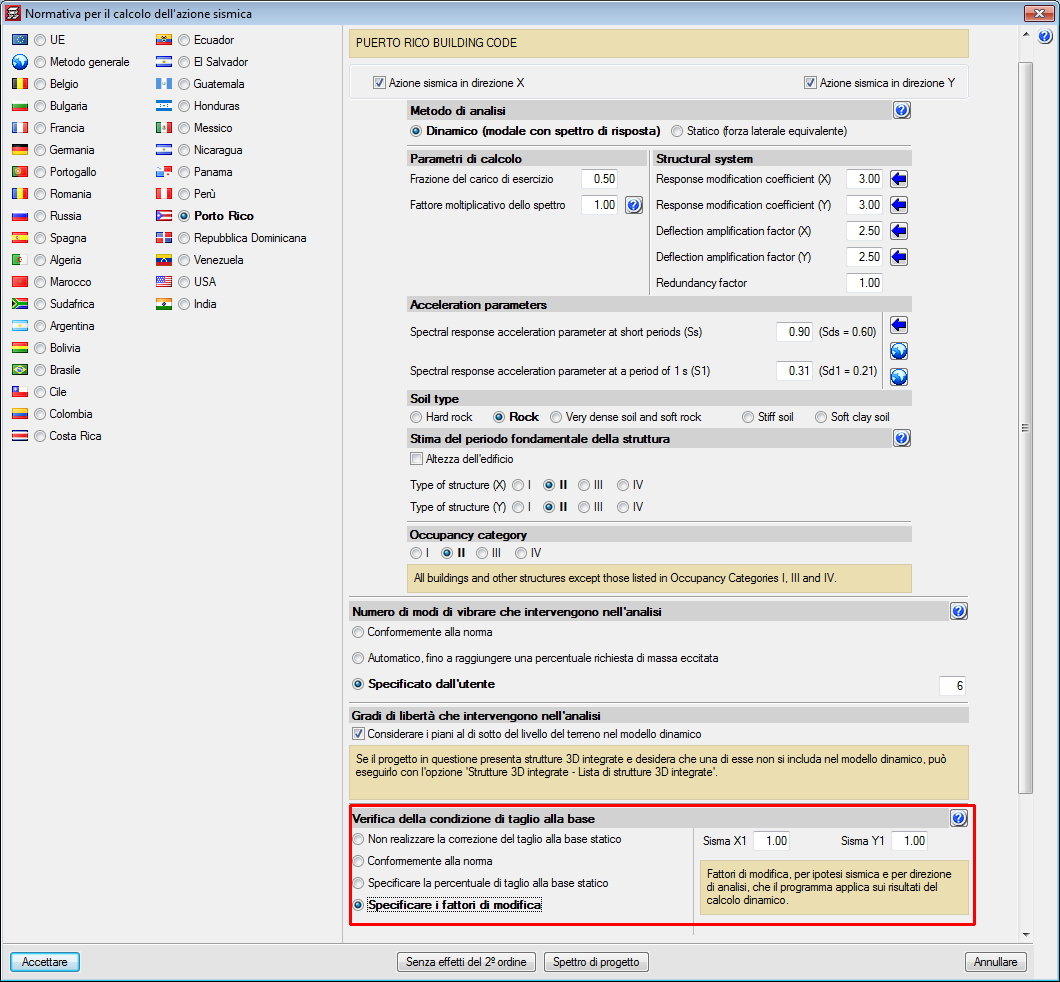The height and width of the screenshot is (982, 1060).
Task: Select Italia-alternative Spagna country option
Action: [x=40, y=238]
